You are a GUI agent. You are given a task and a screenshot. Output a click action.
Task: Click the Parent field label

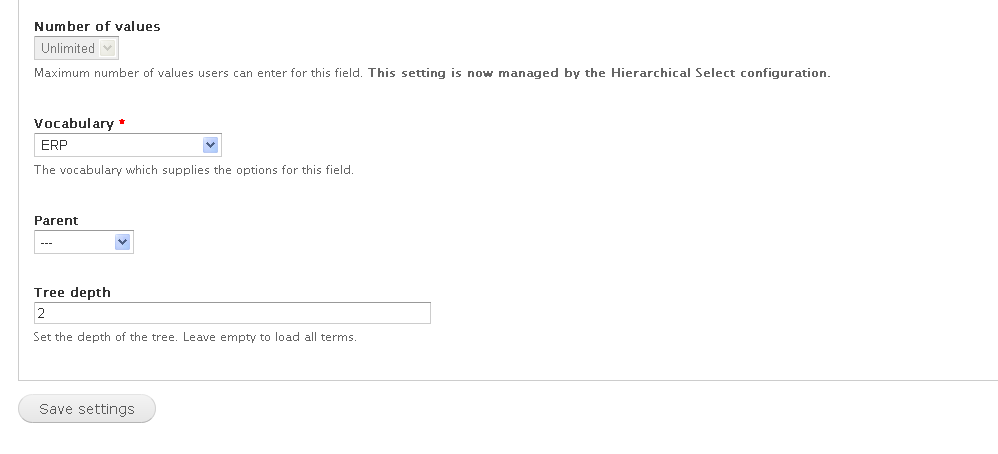[56, 220]
